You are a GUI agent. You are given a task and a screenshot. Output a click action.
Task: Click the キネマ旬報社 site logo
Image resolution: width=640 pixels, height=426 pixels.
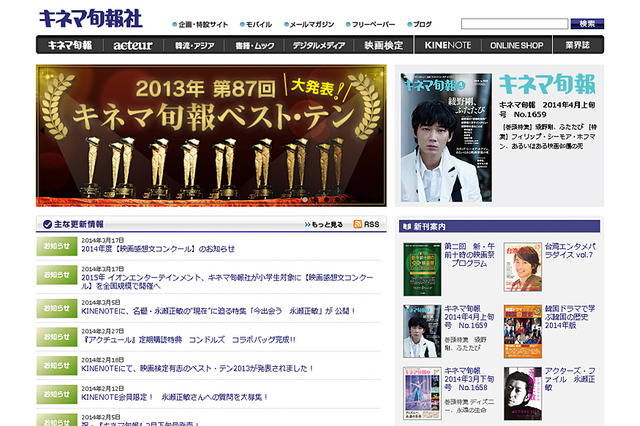(x=91, y=18)
